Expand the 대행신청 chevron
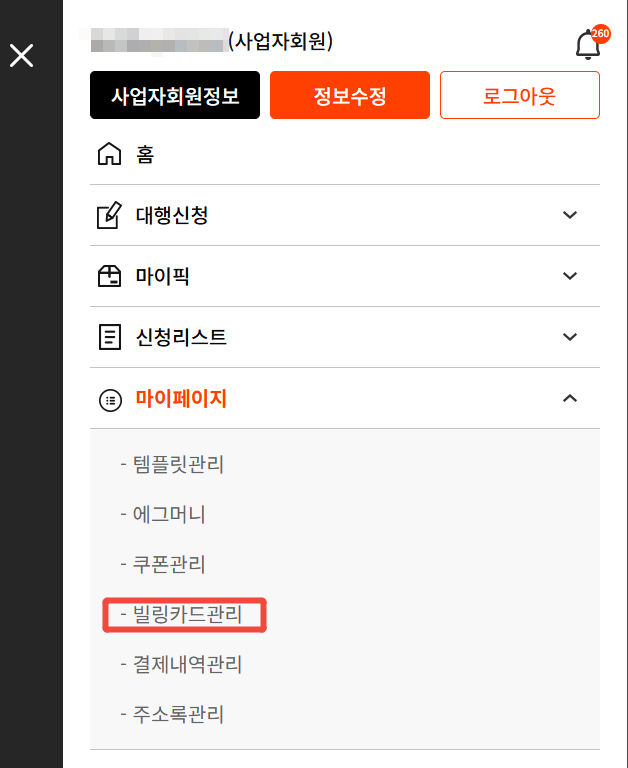Image resolution: width=628 pixels, height=768 pixels. [570, 215]
